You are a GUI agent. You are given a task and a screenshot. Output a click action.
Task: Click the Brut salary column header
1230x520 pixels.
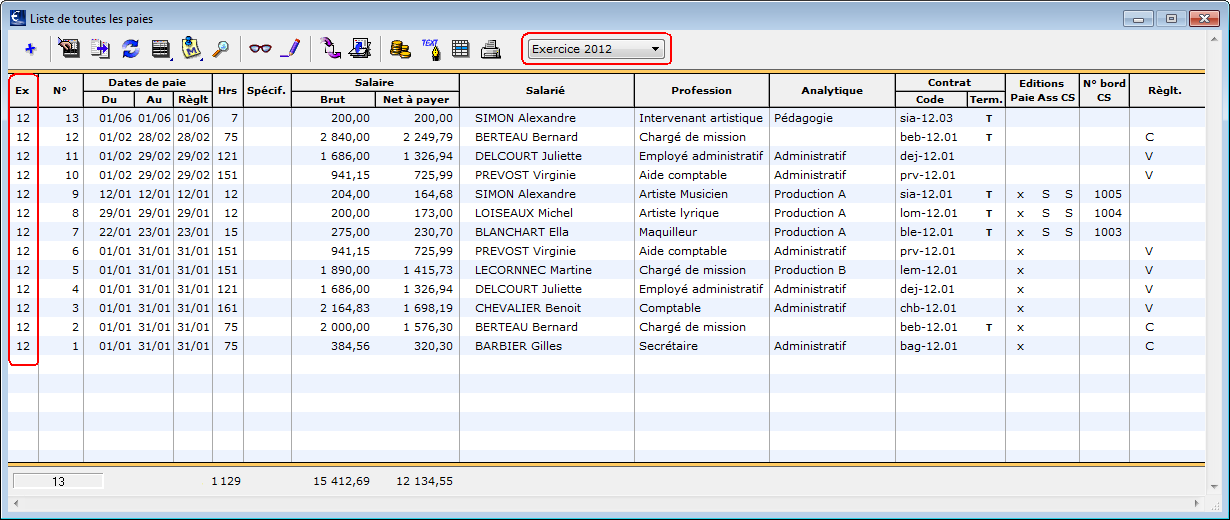(333, 100)
